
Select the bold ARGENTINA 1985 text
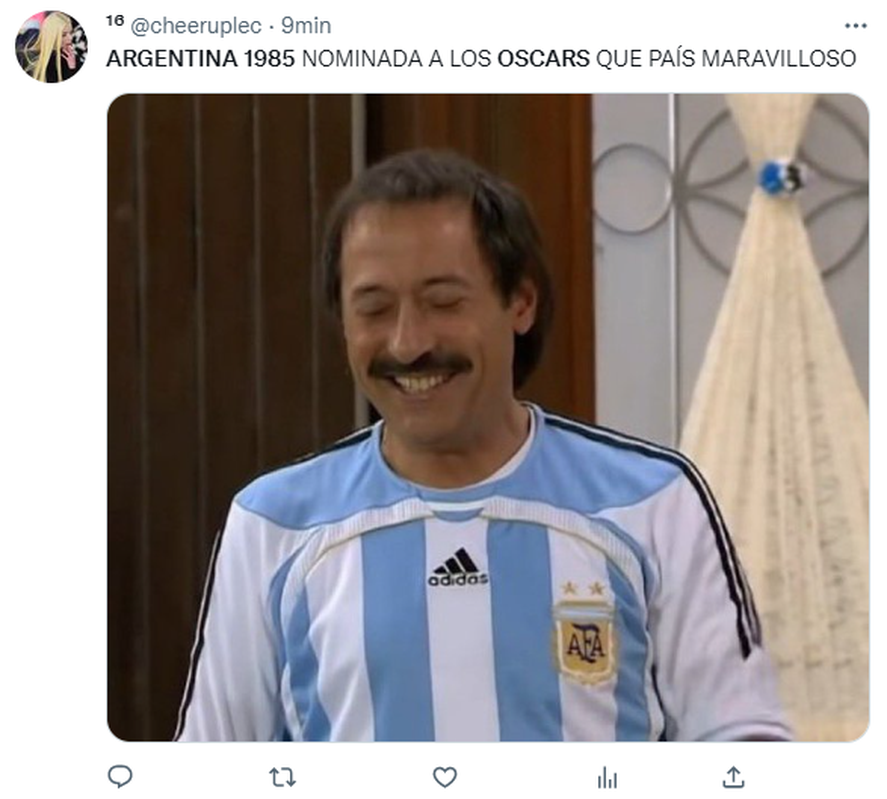click(x=200, y=58)
